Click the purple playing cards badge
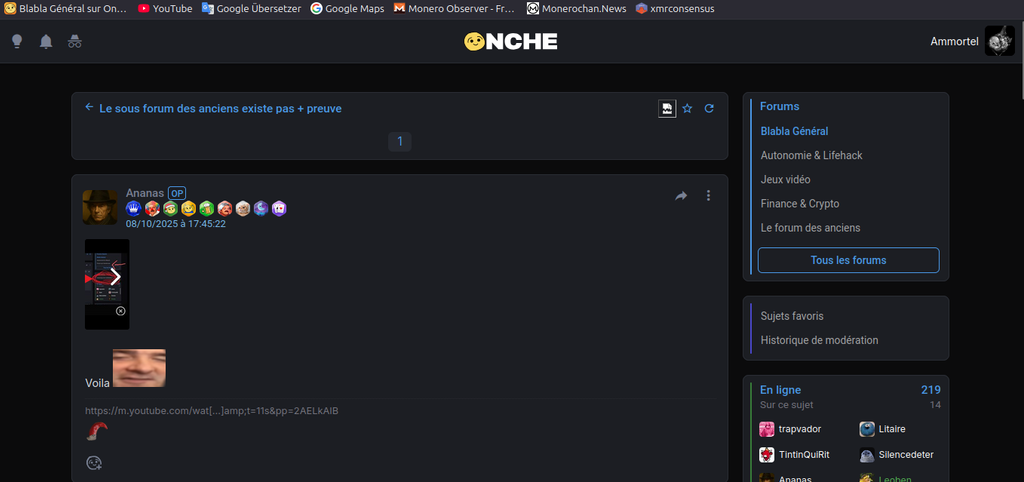Viewport: 1024px width, 482px height. coord(280,208)
